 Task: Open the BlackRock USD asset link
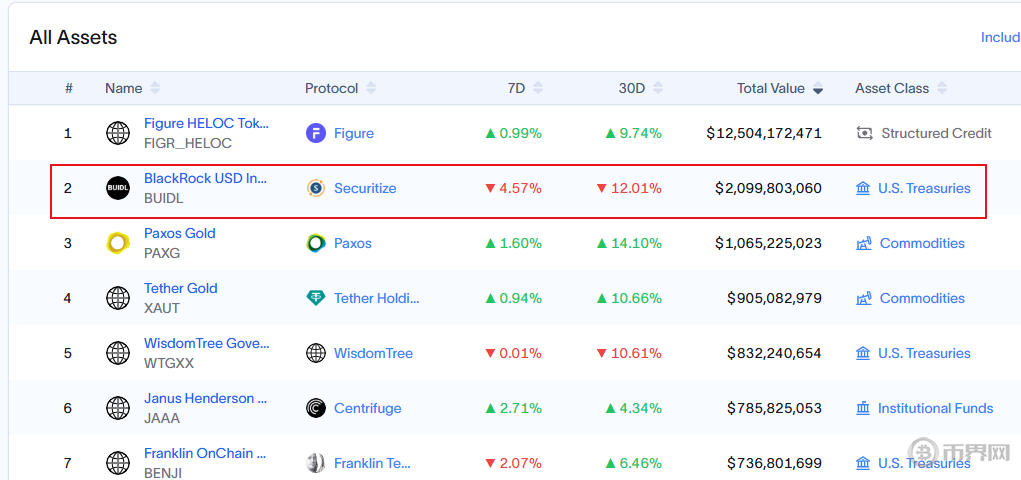click(205, 179)
